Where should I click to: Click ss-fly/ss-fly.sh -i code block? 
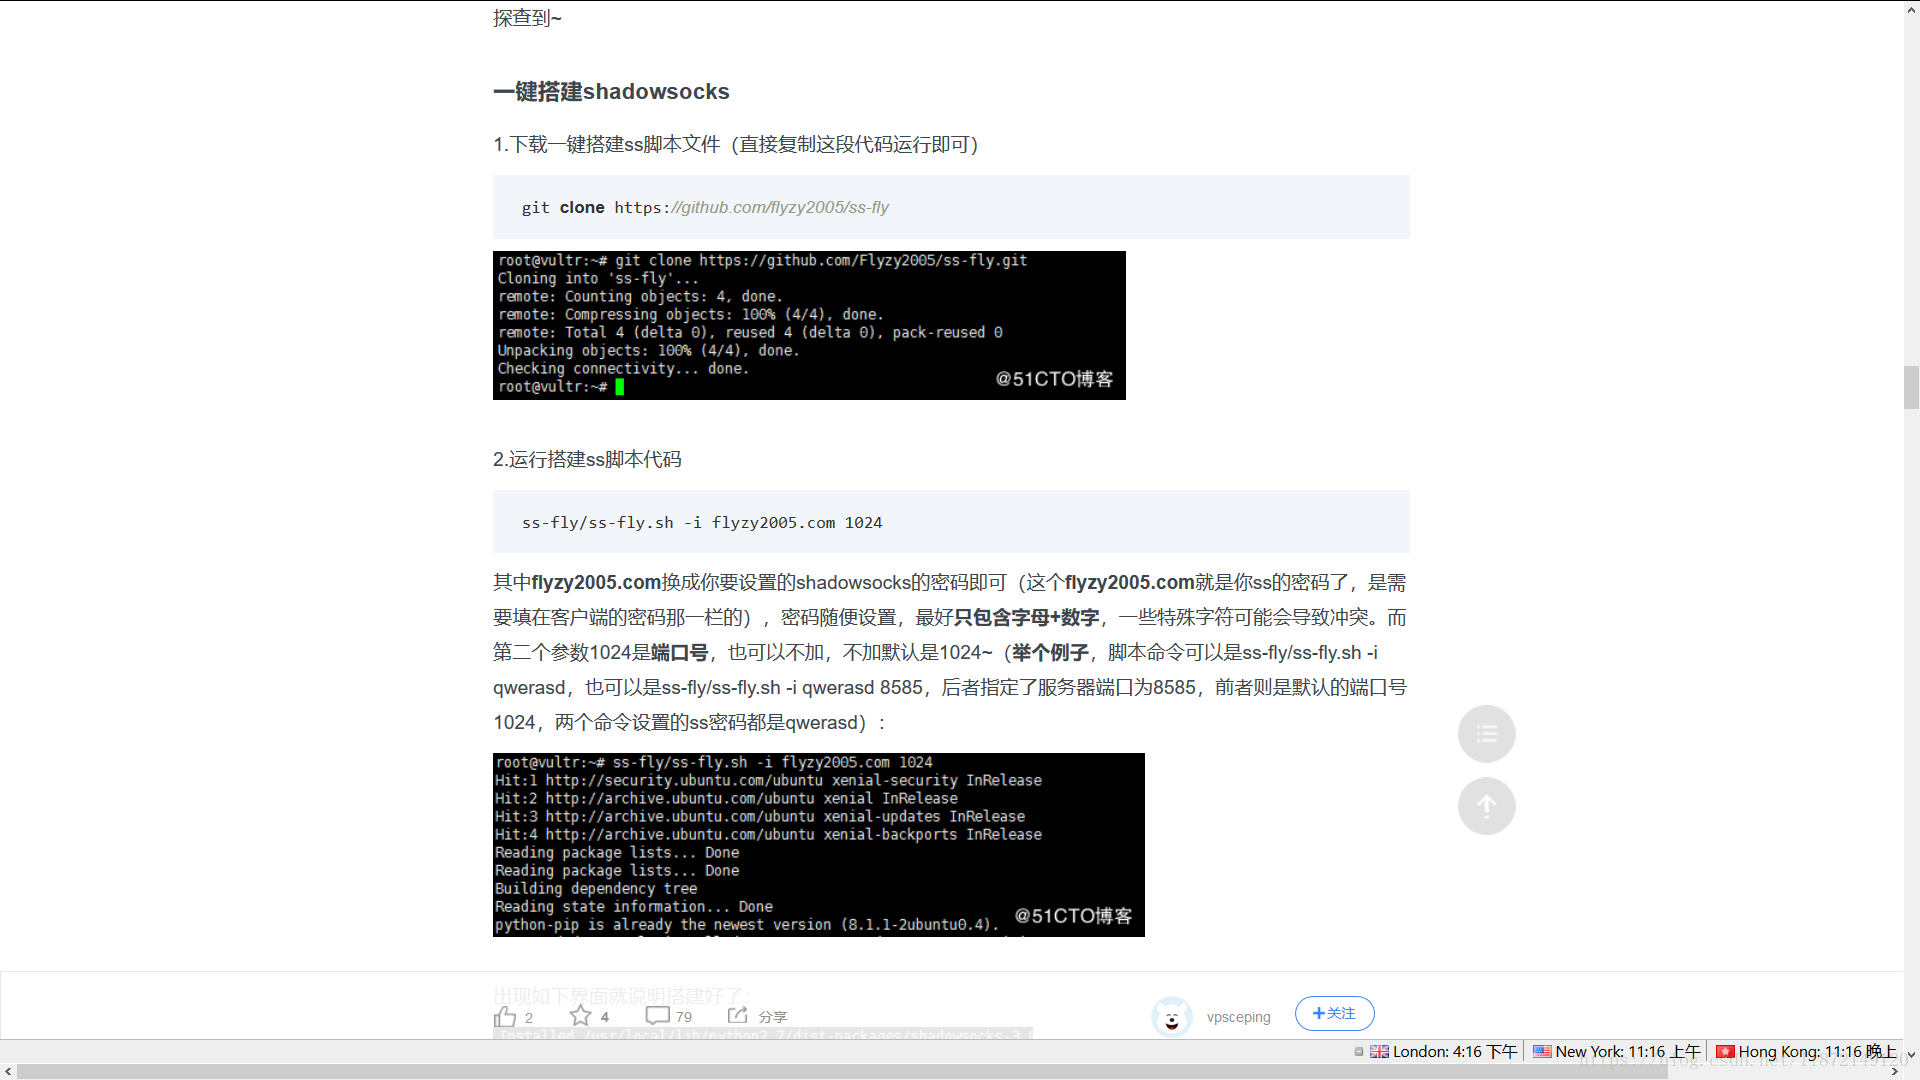(x=951, y=522)
